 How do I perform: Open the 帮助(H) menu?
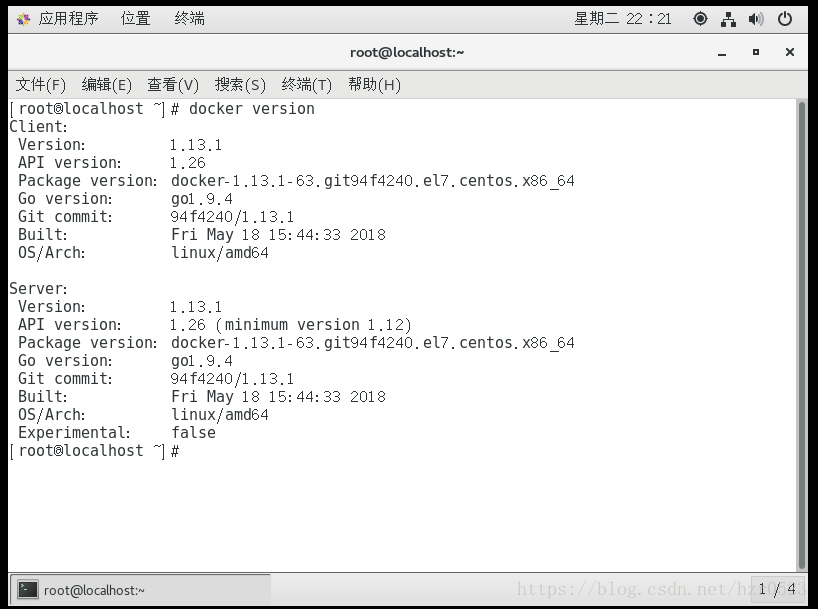tap(375, 85)
